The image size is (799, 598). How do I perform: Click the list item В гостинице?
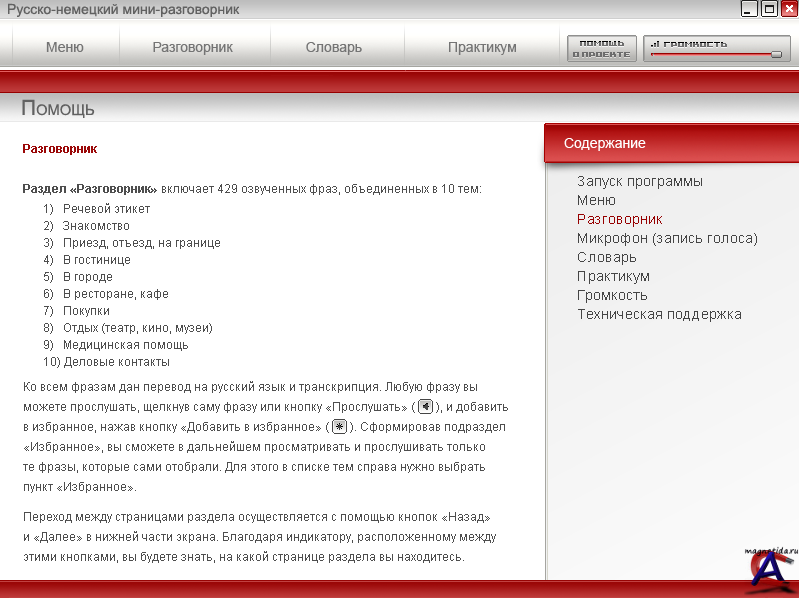96,260
